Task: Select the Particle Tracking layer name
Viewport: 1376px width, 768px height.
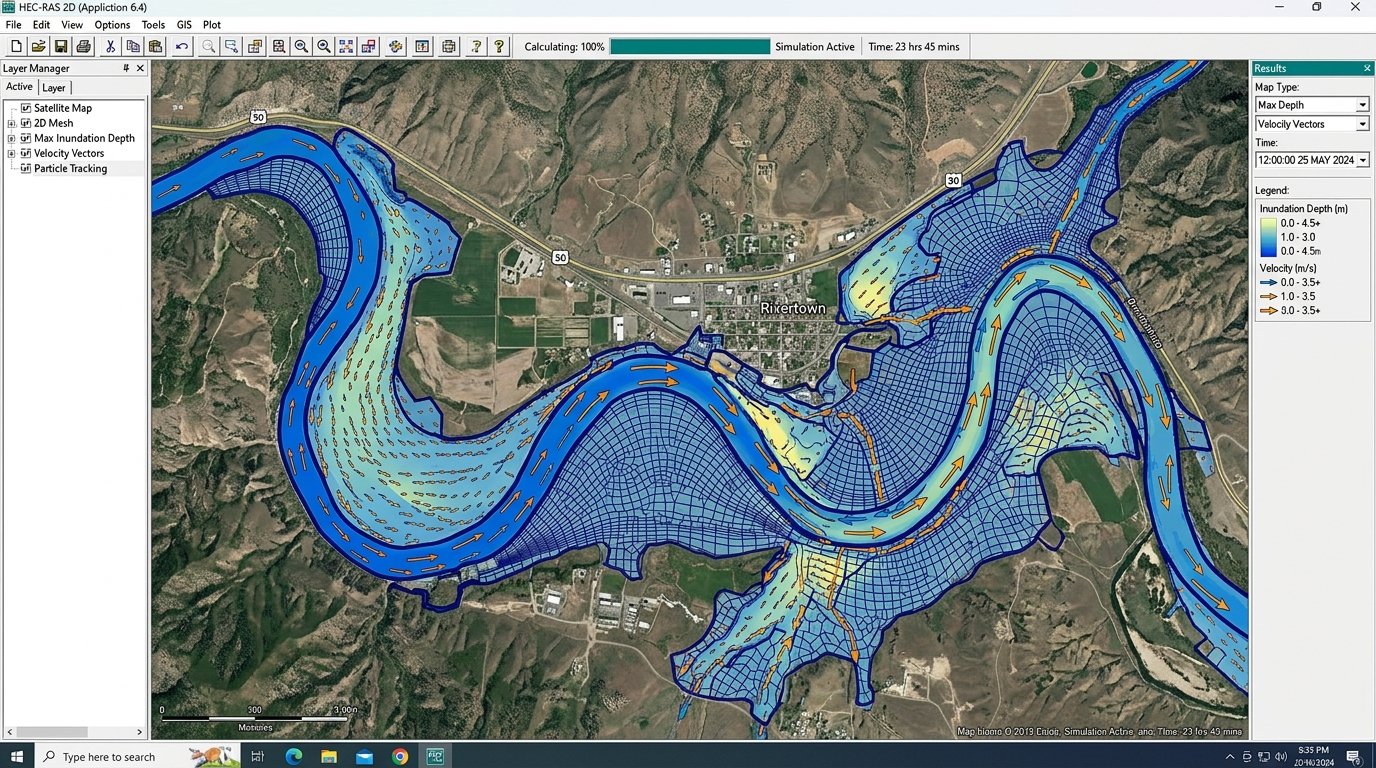Action: point(70,168)
